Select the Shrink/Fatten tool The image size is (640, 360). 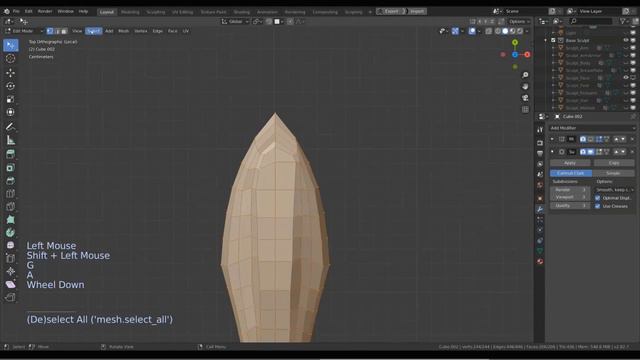click(11, 271)
